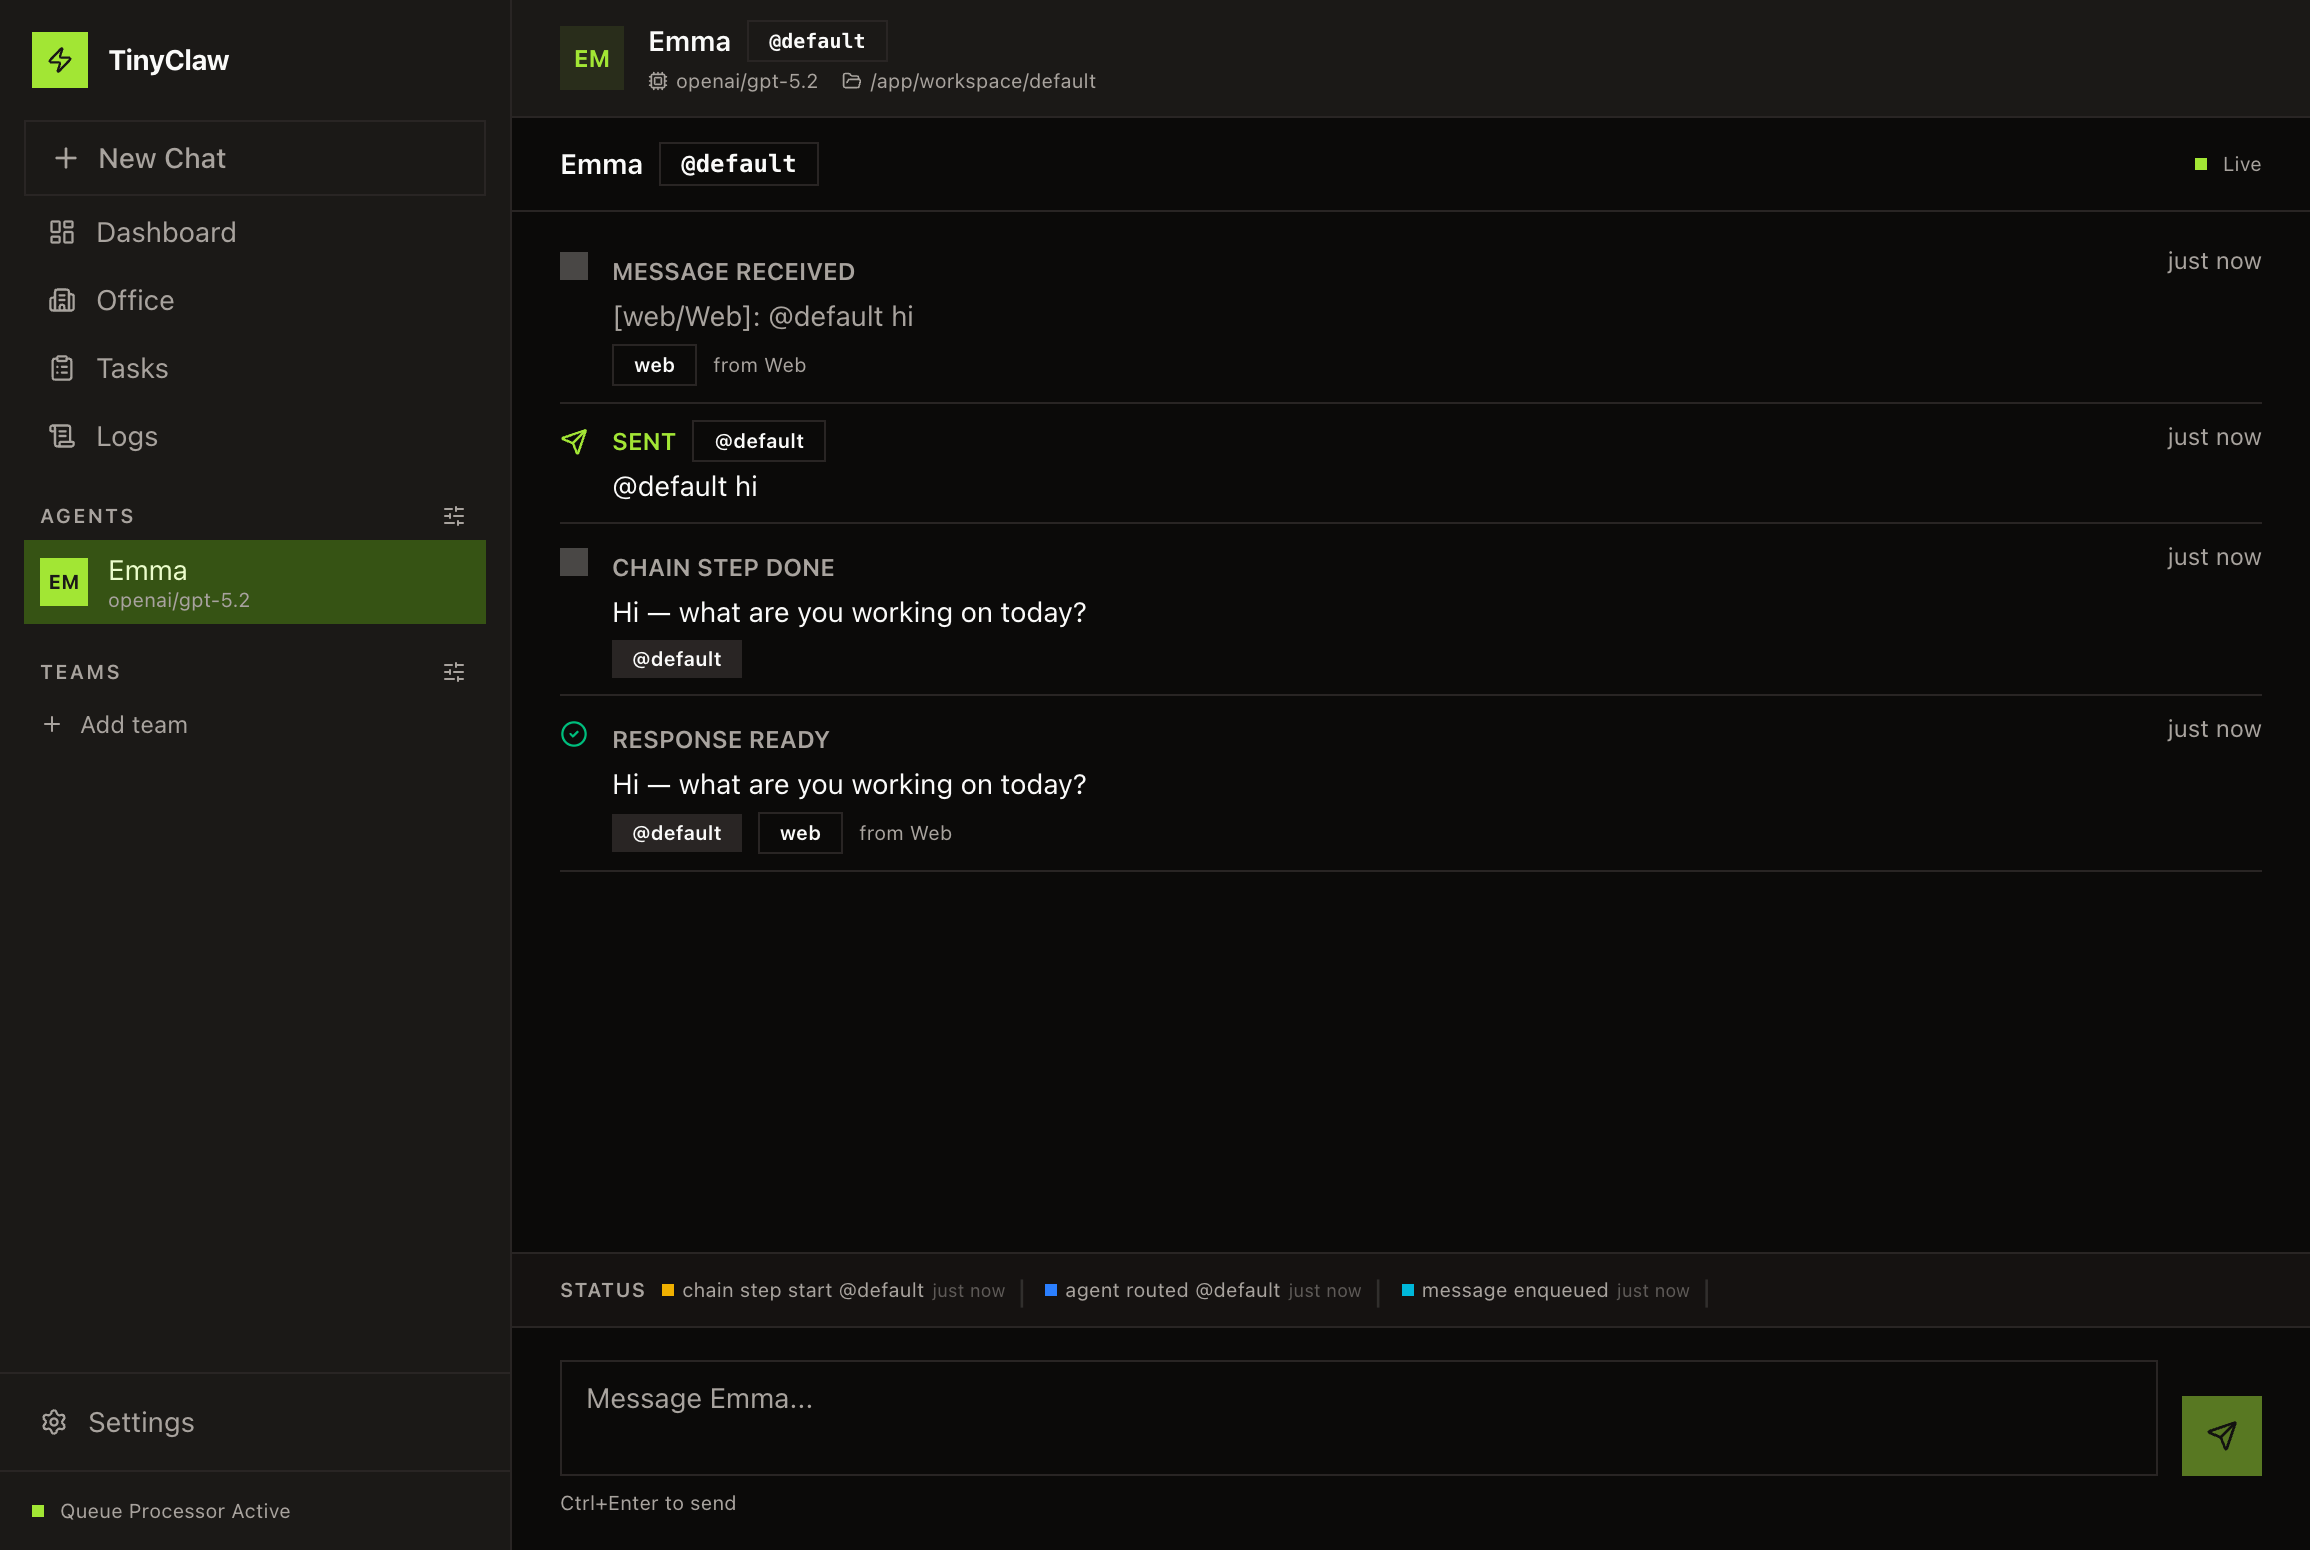
Task: Open Tasks via the clipboard icon
Action: (62, 368)
